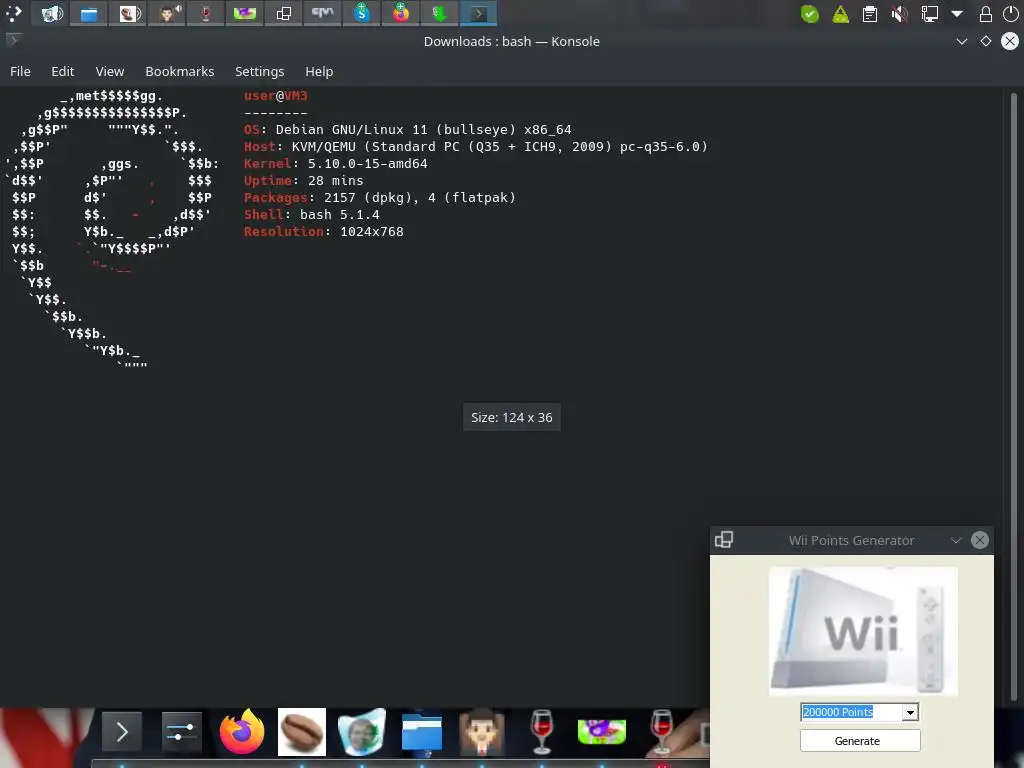Close the Wii Points Generator window

coord(980,540)
